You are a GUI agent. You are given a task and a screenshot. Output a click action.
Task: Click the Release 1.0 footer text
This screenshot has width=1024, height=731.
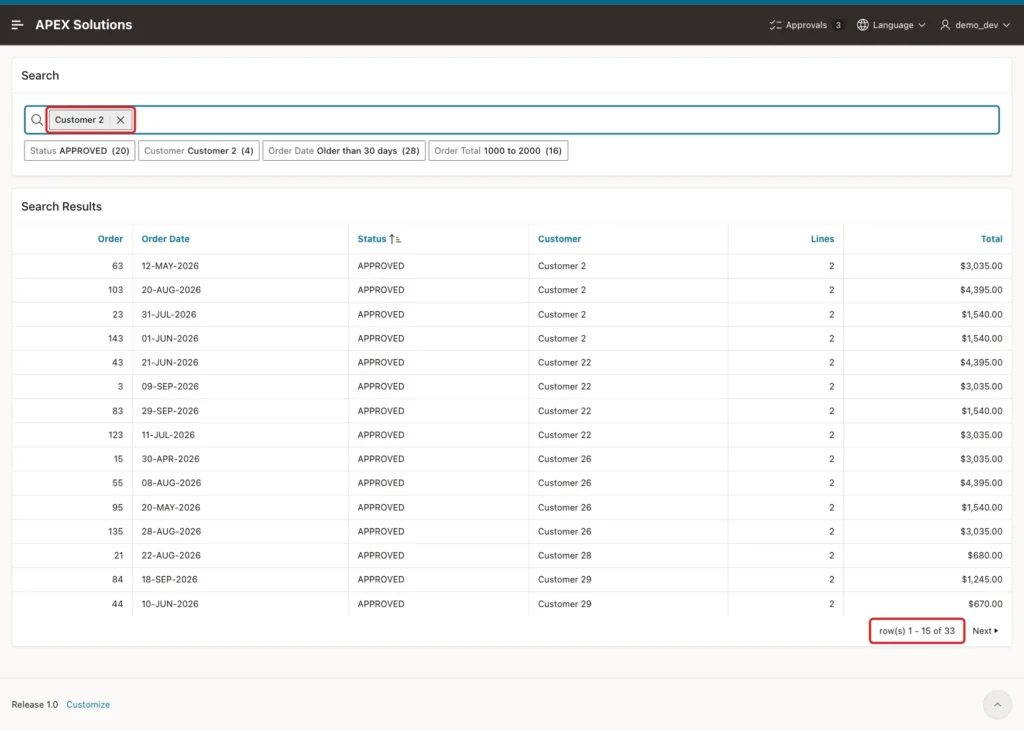[x=35, y=704]
